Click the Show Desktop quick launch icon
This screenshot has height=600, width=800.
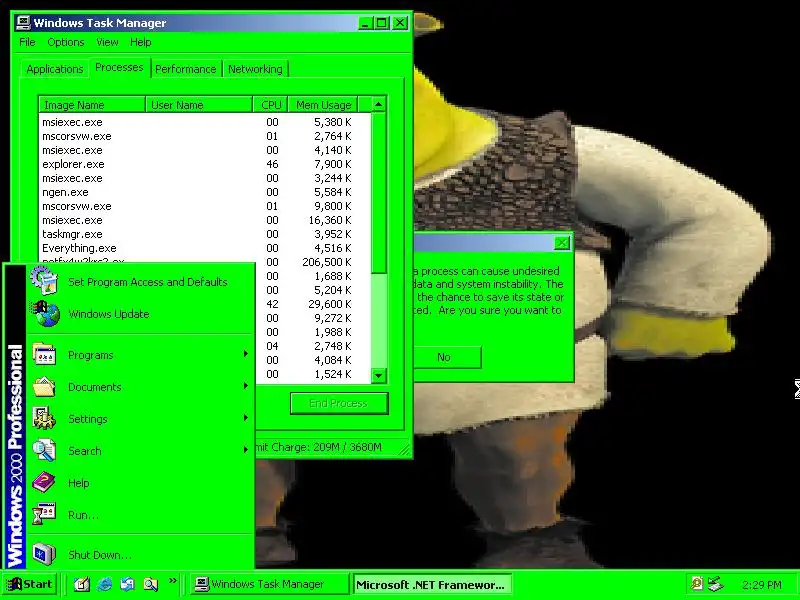82,584
